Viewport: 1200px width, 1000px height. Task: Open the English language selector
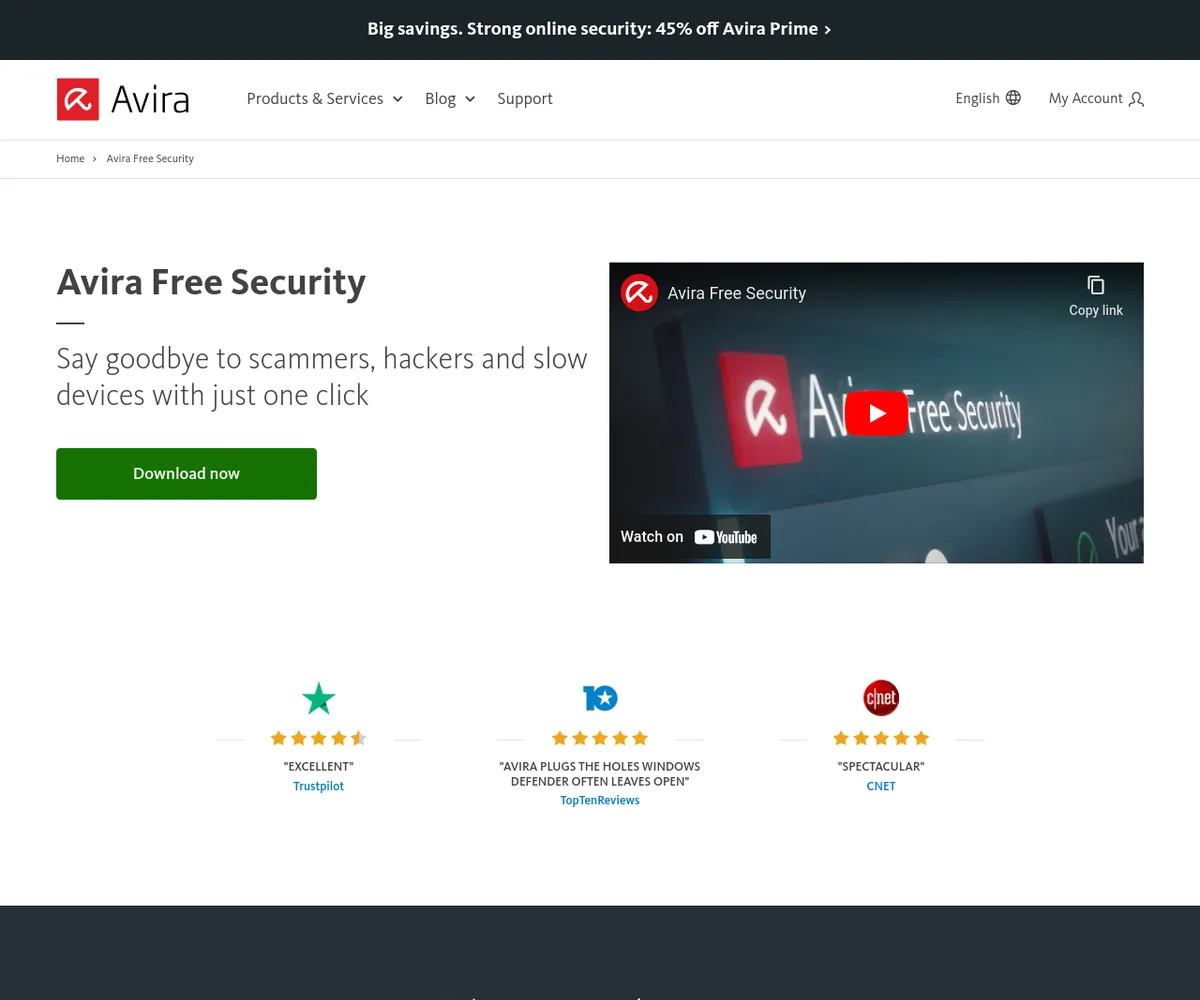[977, 98]
